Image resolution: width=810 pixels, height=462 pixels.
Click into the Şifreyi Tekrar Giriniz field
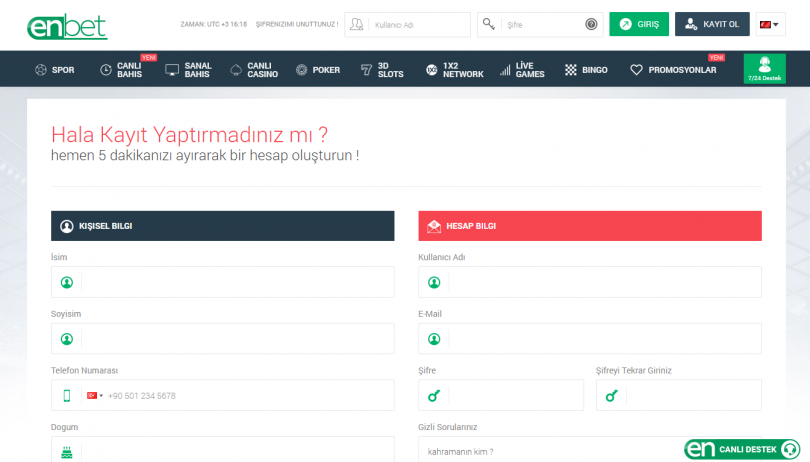click(x=679, y=395)
